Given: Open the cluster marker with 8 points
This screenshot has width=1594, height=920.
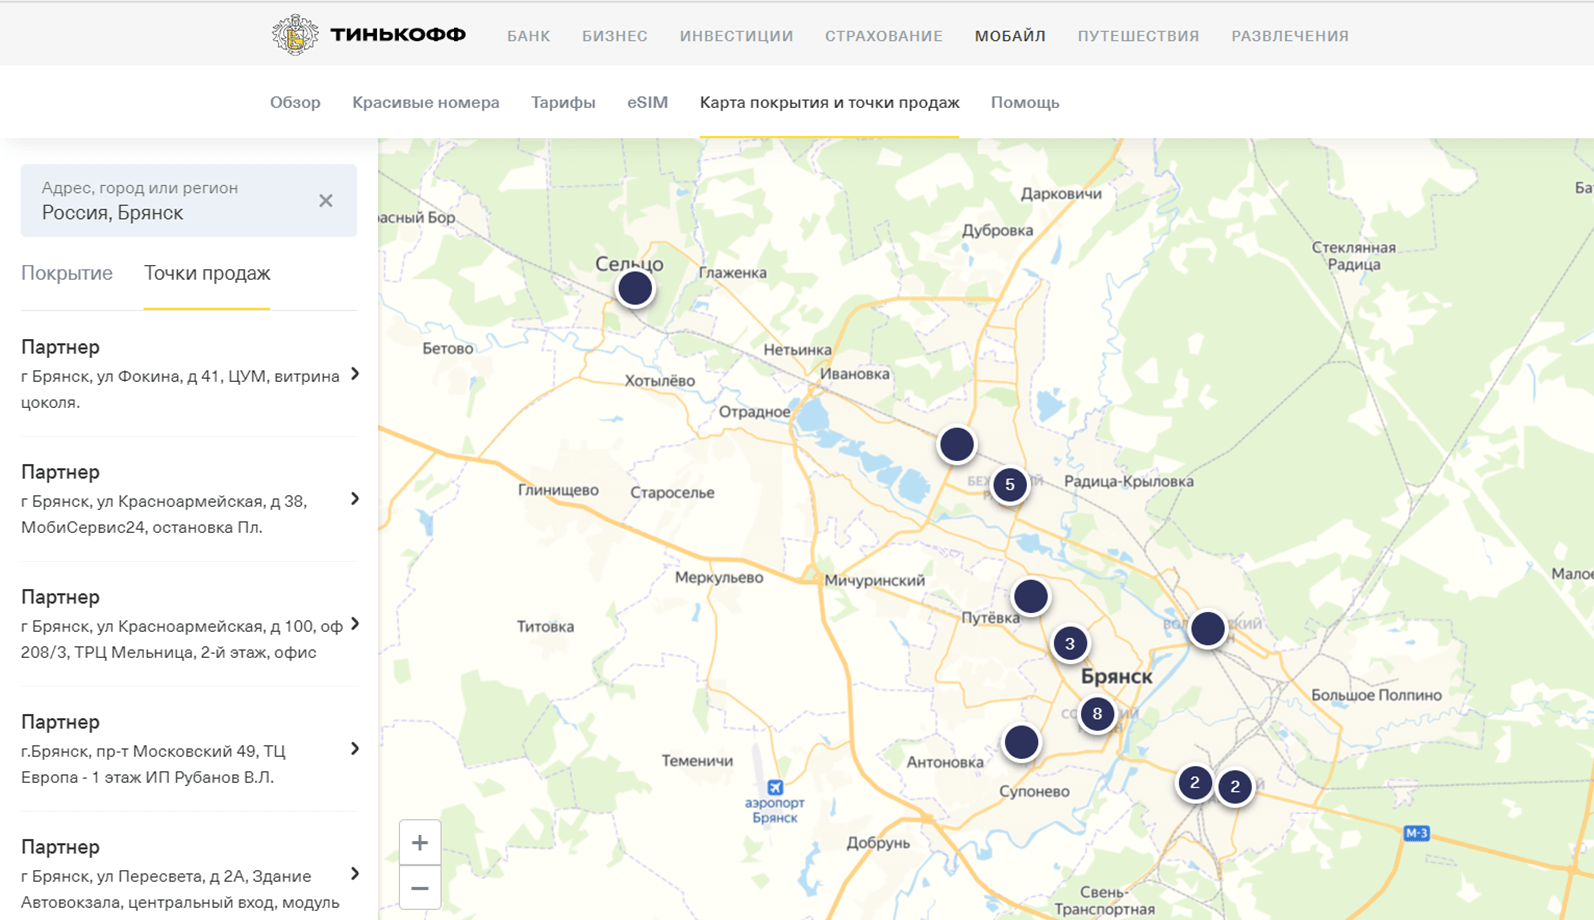Looking at the screenshot, I should (1097, 714).
